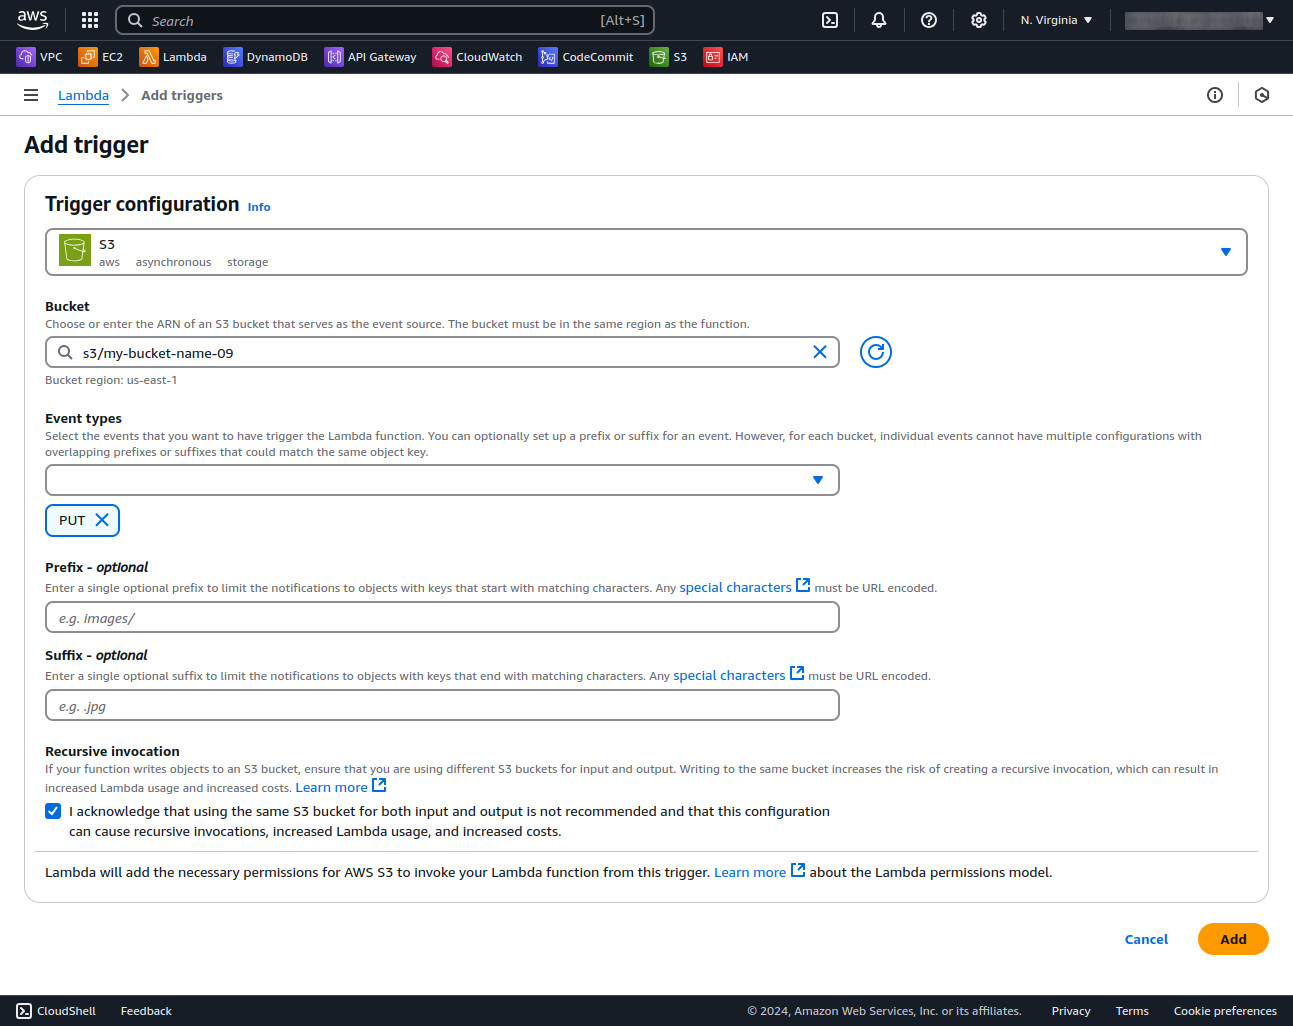Open the info panel icon
The width and height of the screenshot is (1293, 1026).
(x=1215, y=95)
